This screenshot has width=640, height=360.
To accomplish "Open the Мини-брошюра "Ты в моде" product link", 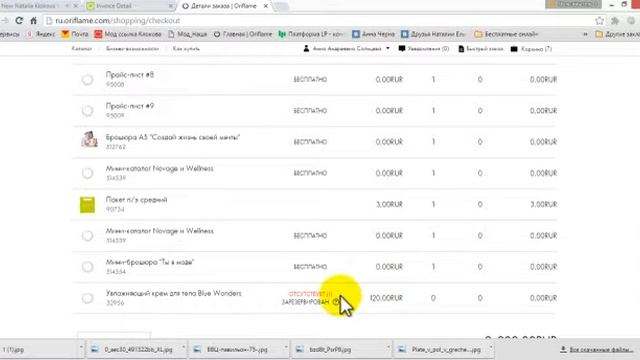I will [150, 262].
